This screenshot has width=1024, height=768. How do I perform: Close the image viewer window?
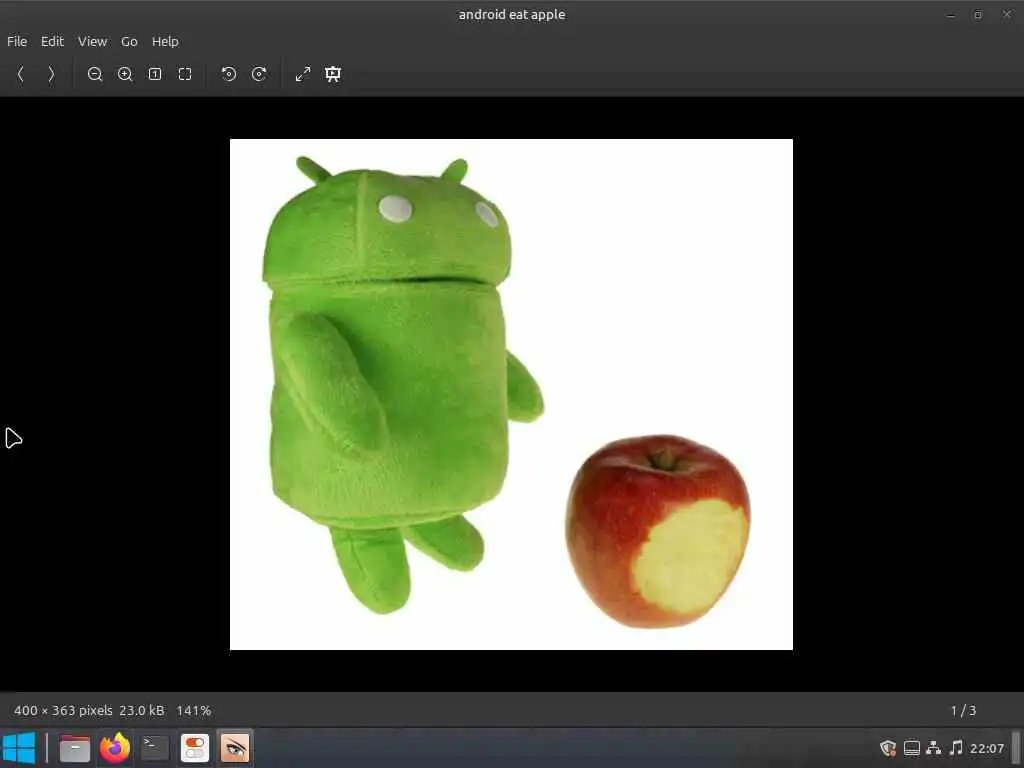(x=1006, y=15)
